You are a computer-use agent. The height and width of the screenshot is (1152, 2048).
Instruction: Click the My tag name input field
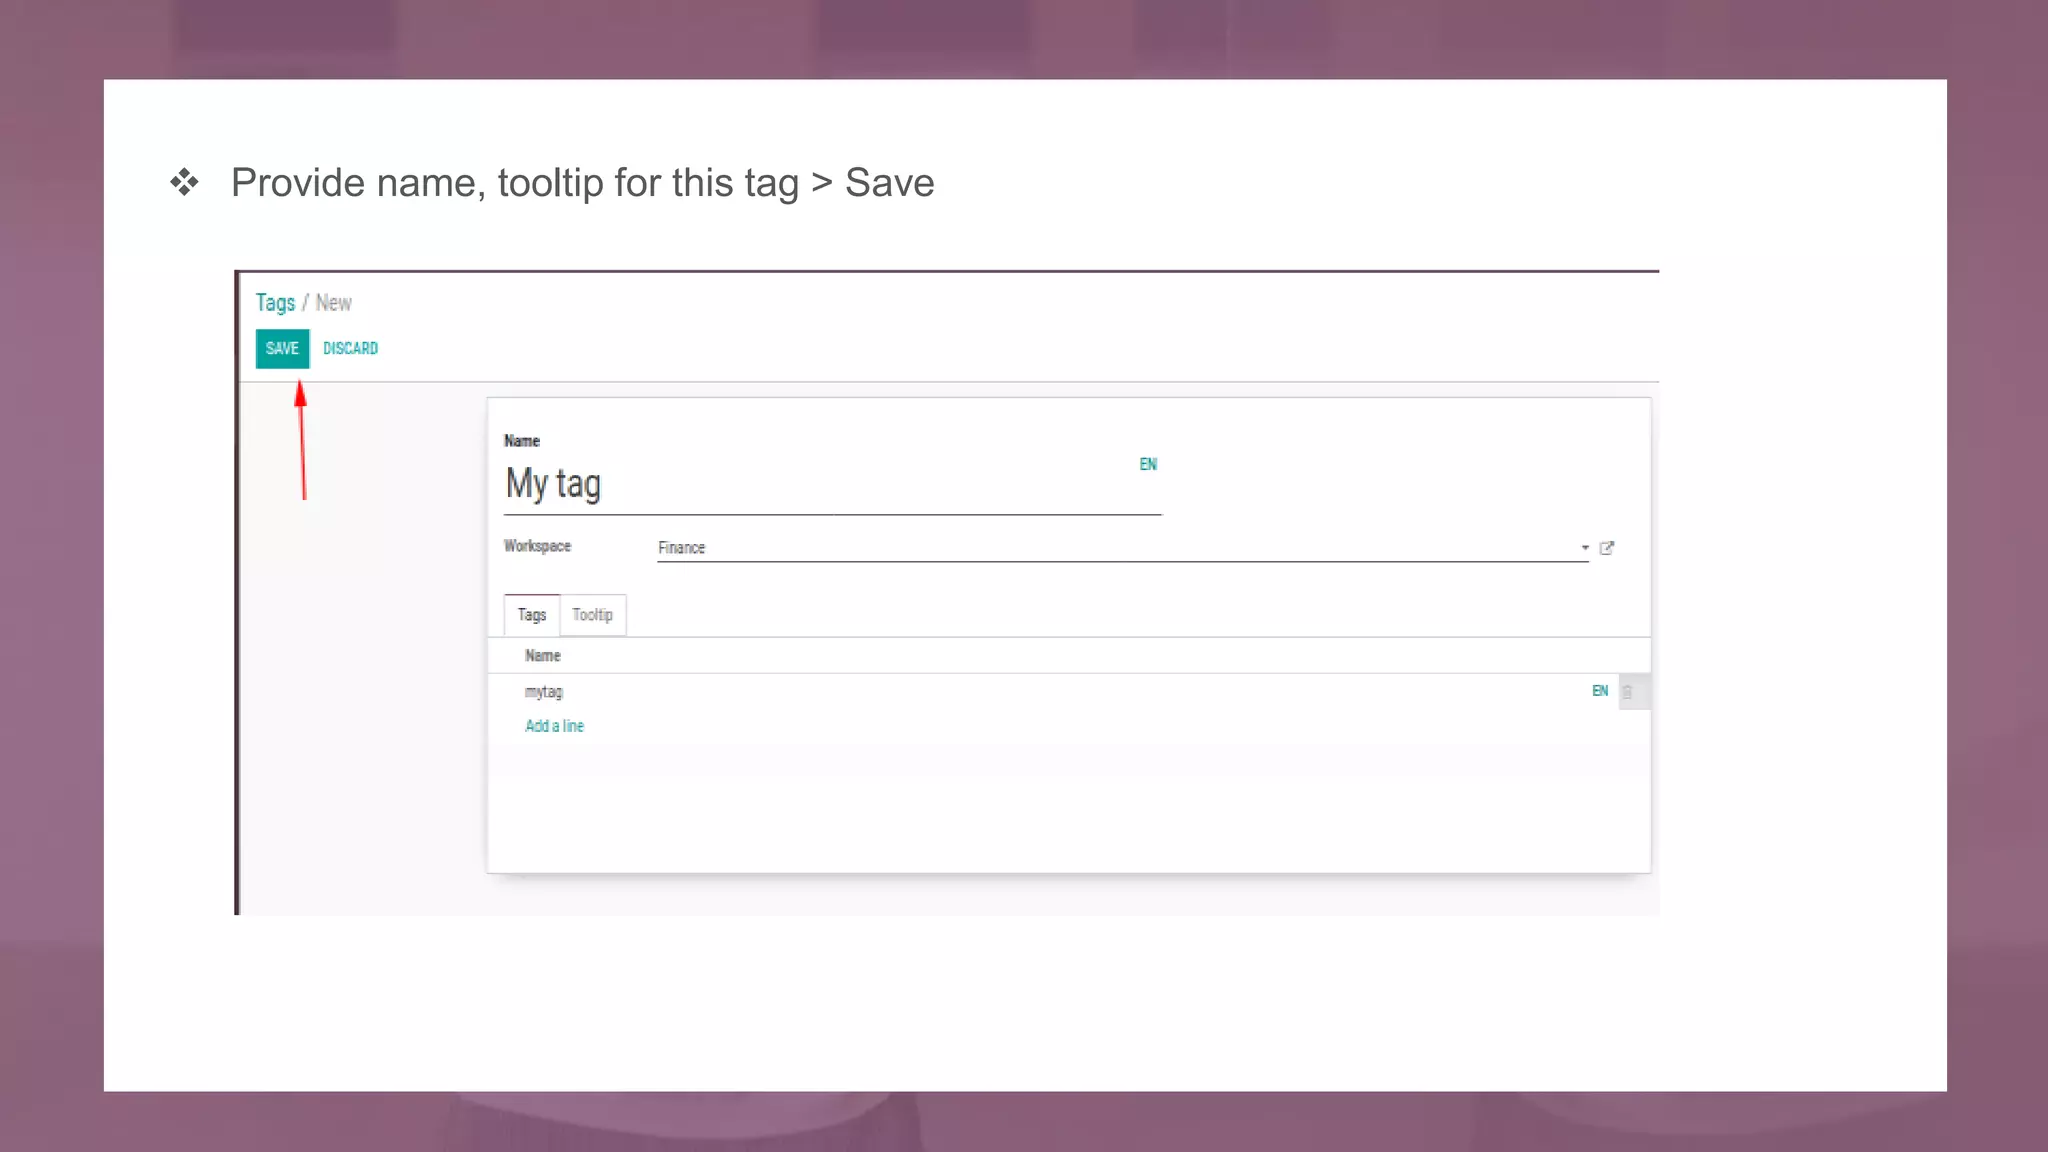[820, 485]
